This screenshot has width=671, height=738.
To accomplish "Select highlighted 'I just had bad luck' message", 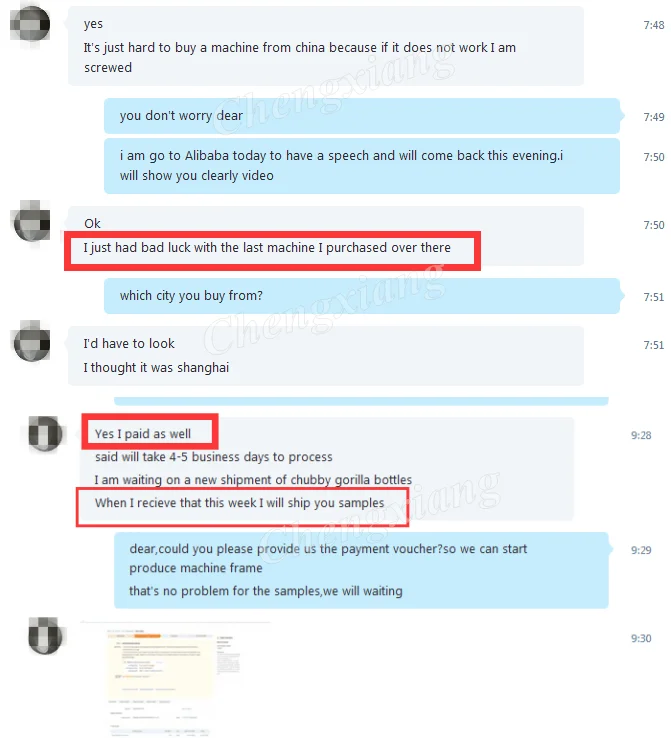I will [x=267, y=248].
